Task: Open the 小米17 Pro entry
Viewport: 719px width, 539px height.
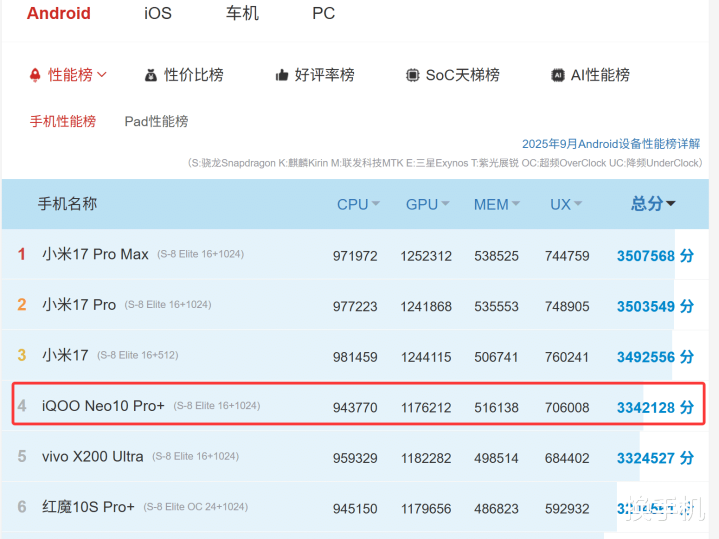Action: click(79, 305)
